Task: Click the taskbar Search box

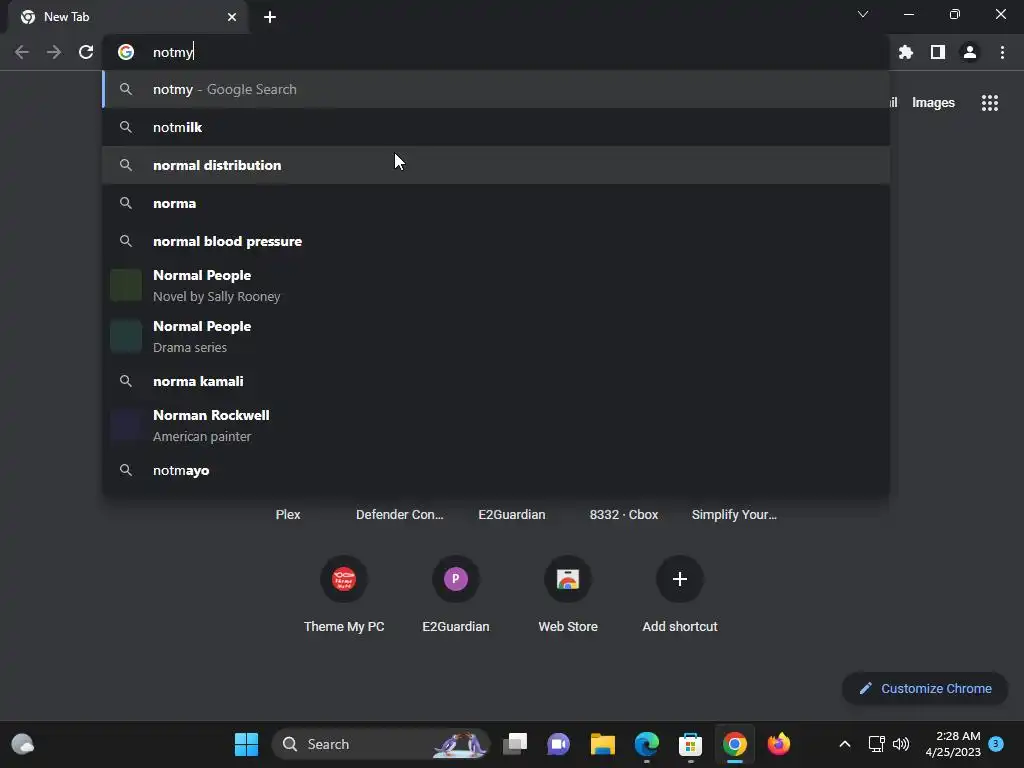Action: tap(381, 744)
